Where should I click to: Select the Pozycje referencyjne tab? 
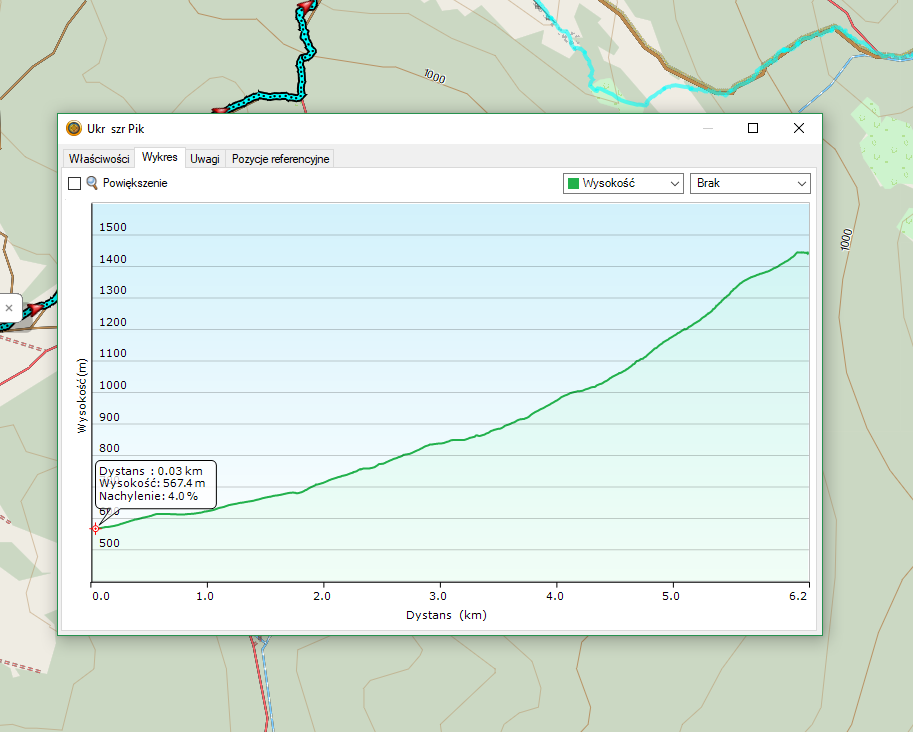tap(280, 159)
